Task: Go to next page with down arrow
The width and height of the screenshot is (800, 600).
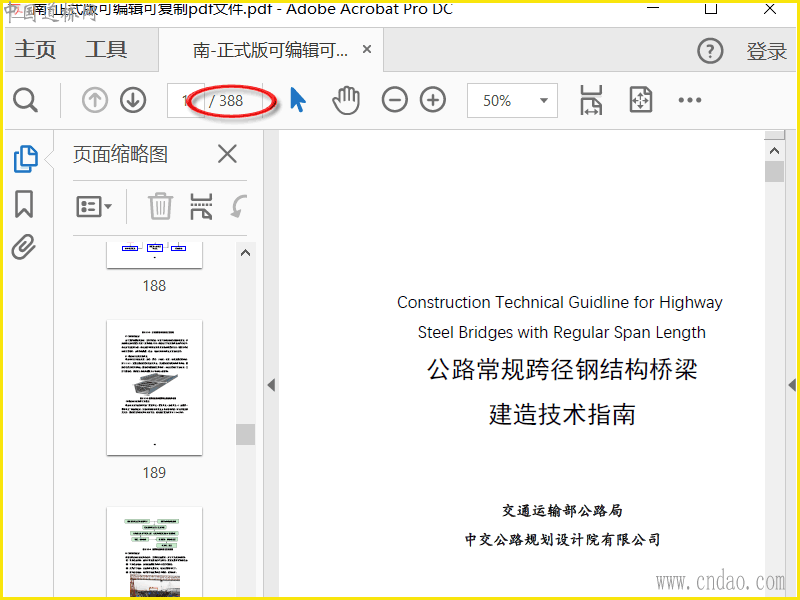Action: [x=133, y=100]
